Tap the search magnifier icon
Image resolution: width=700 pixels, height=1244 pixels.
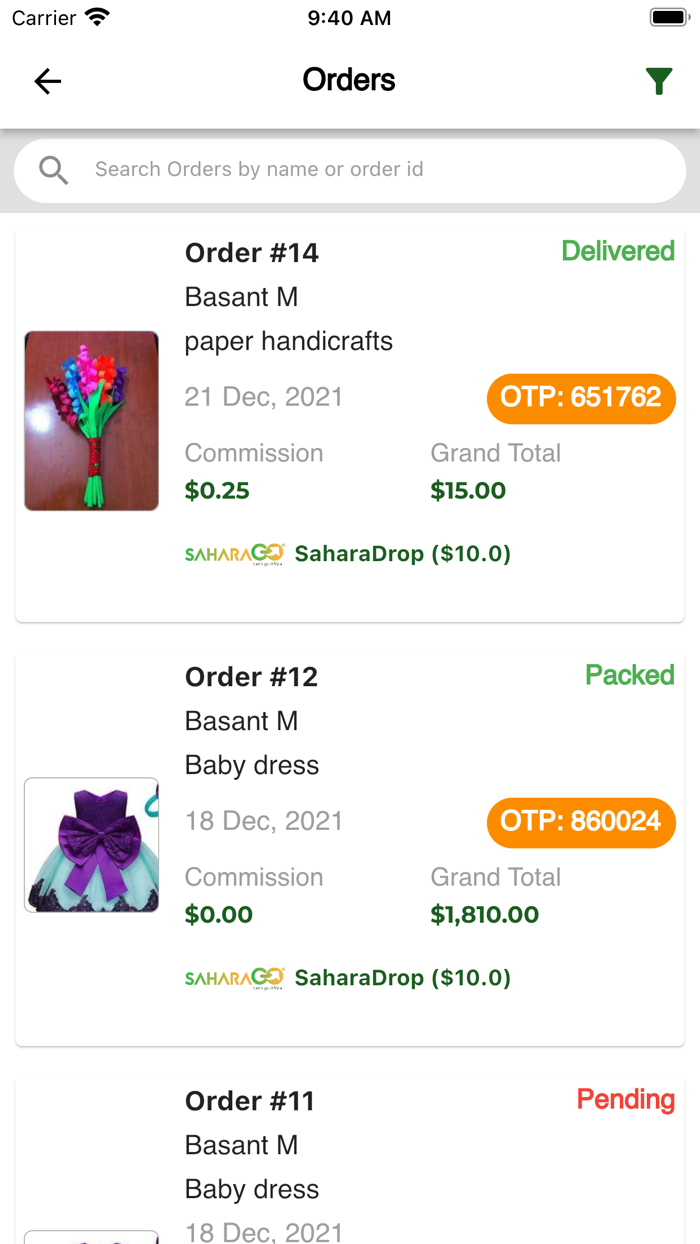tap(54, 170)
